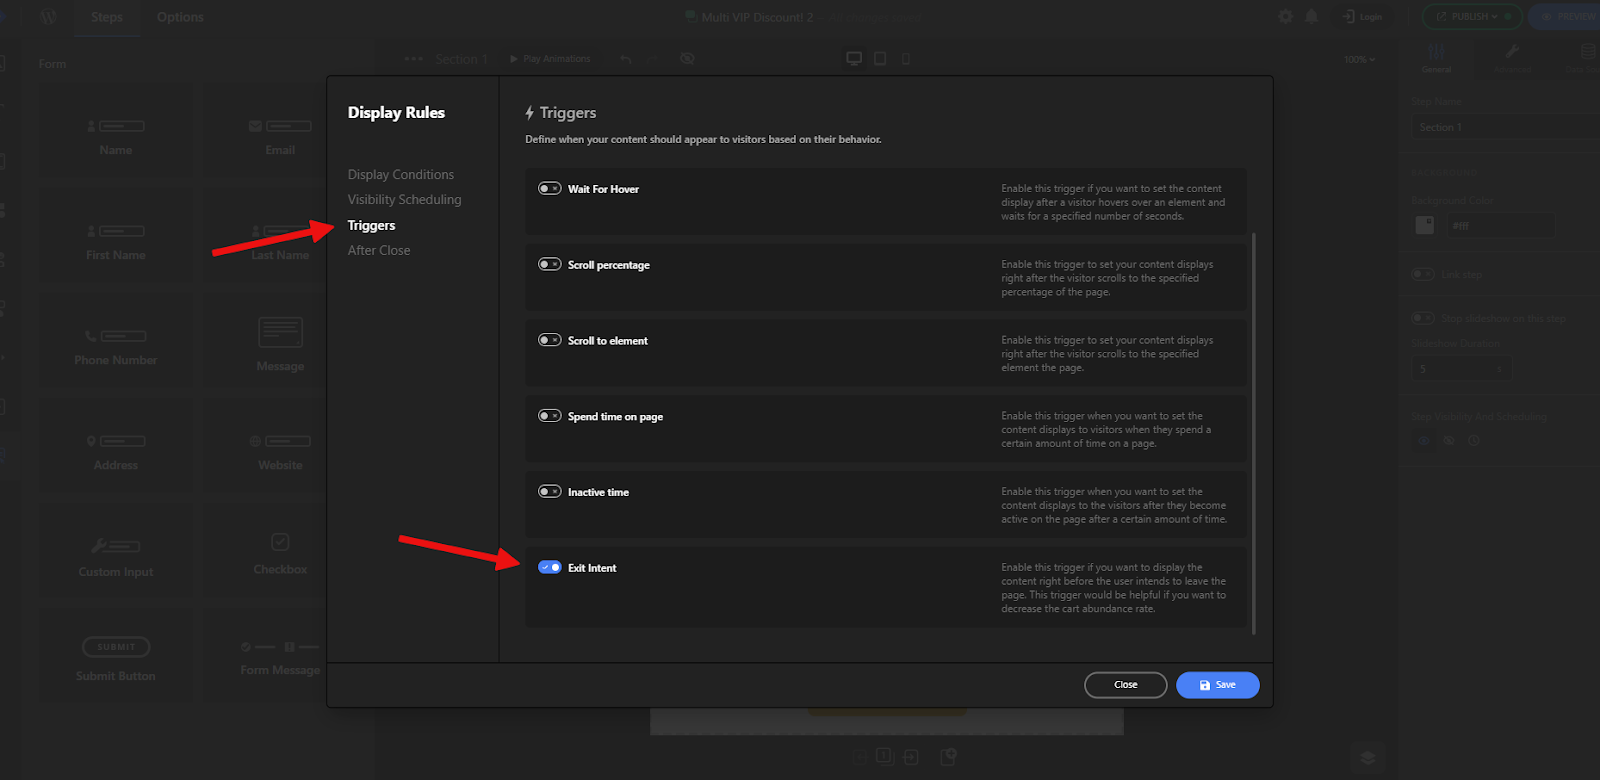Save the display rules
The height and width of the screenshot is (780, 1600).
point(1217,685)
